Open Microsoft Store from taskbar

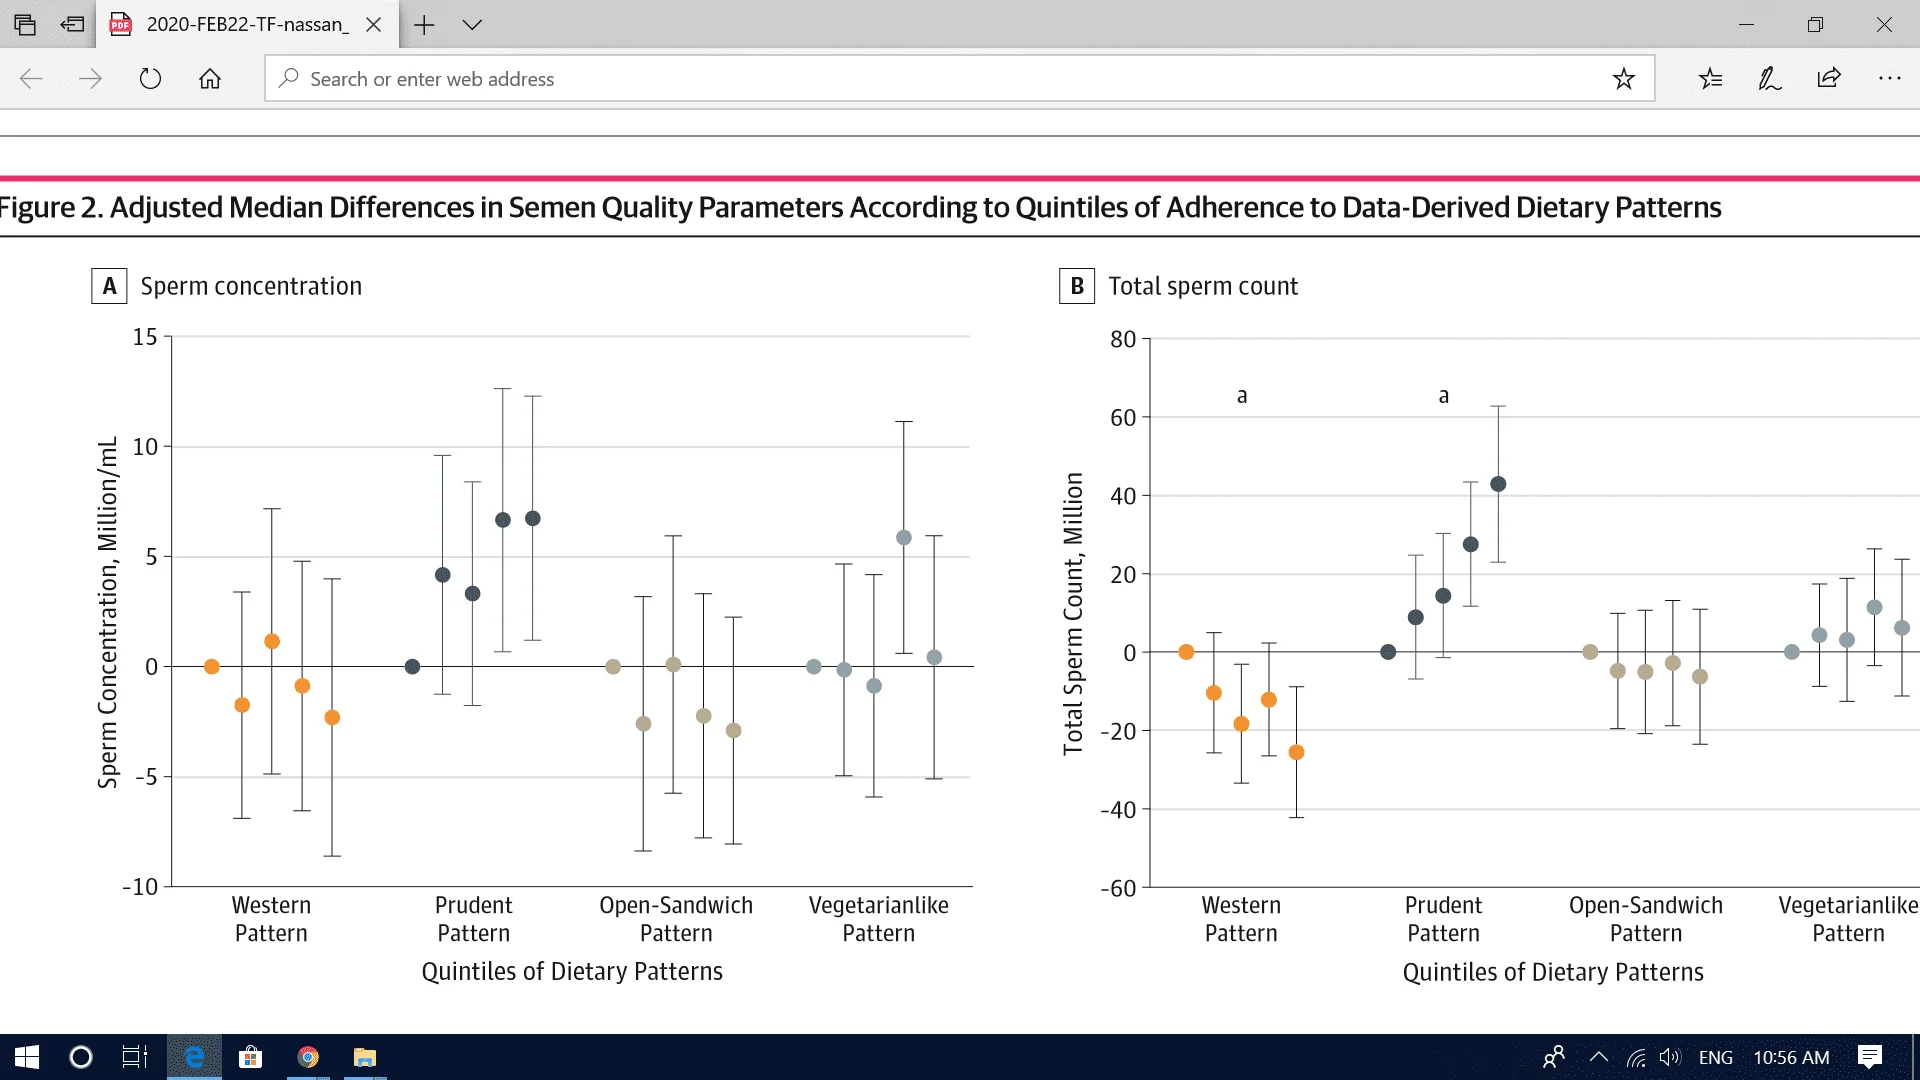pyautogui.click(x=250, y=1057)
